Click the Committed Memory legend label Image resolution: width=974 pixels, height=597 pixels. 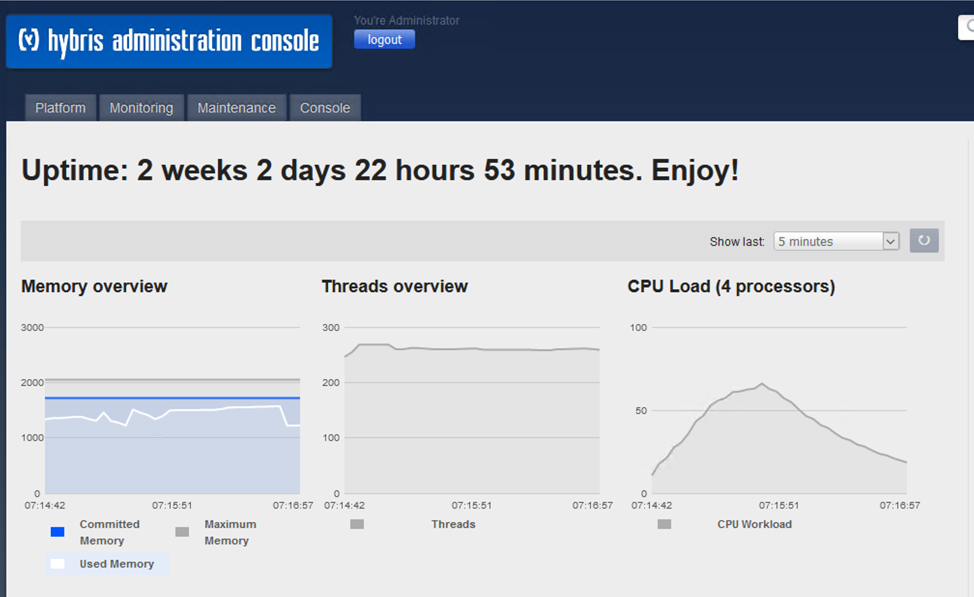(x=109, y=532)
